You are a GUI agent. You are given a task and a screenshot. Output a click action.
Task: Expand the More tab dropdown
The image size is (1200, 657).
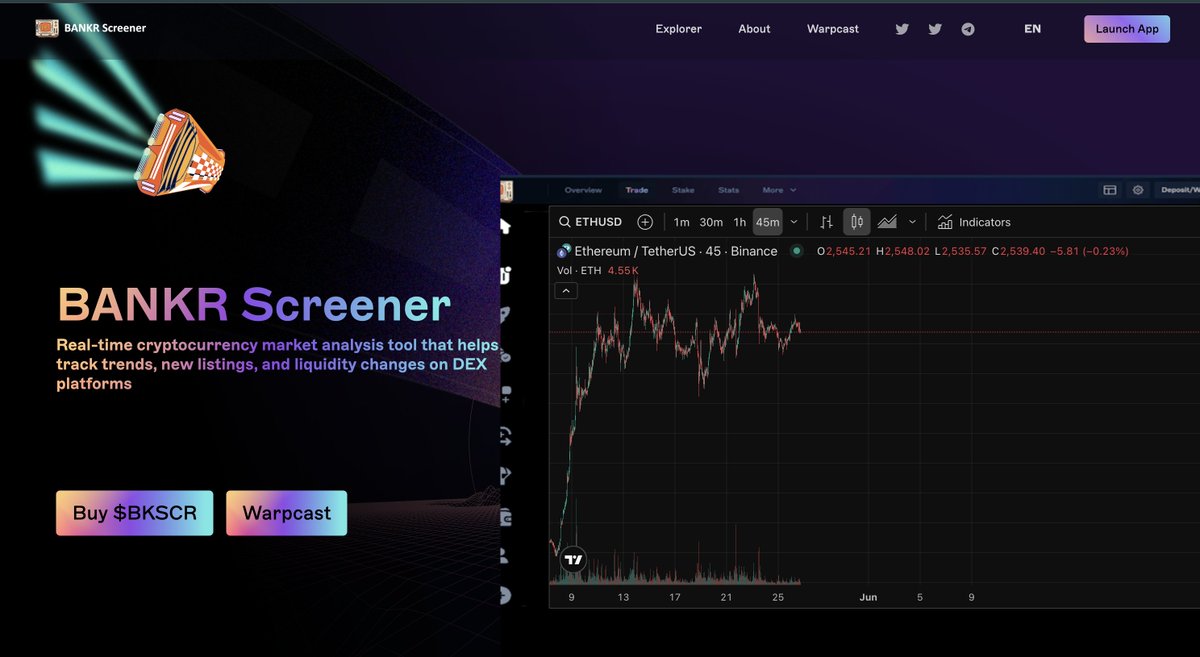tap(779, 190)
